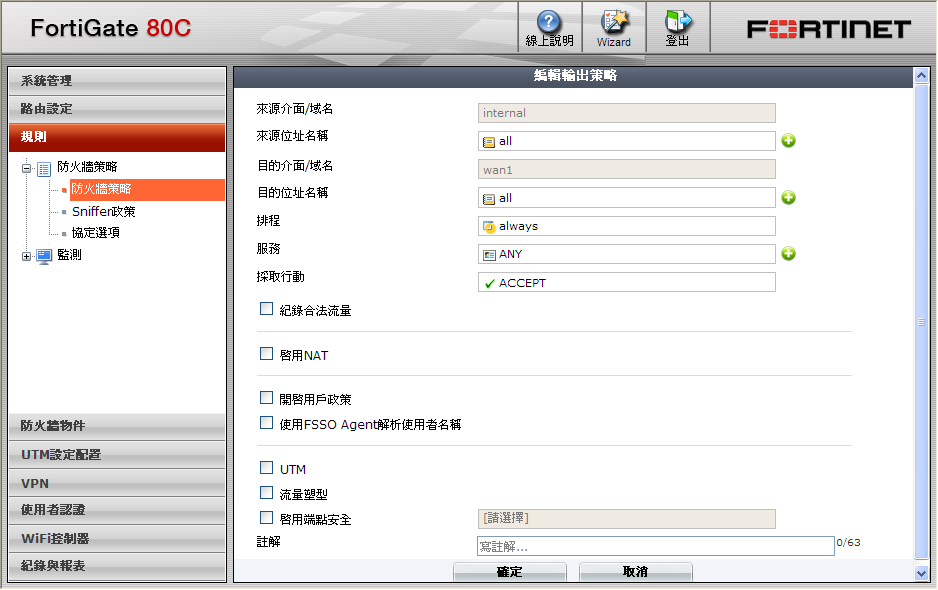Image resolution: width=938 pixels, height=590 pixels.
Task: Click the green check icon beside ACCEPT
Action: click(489, 283)
